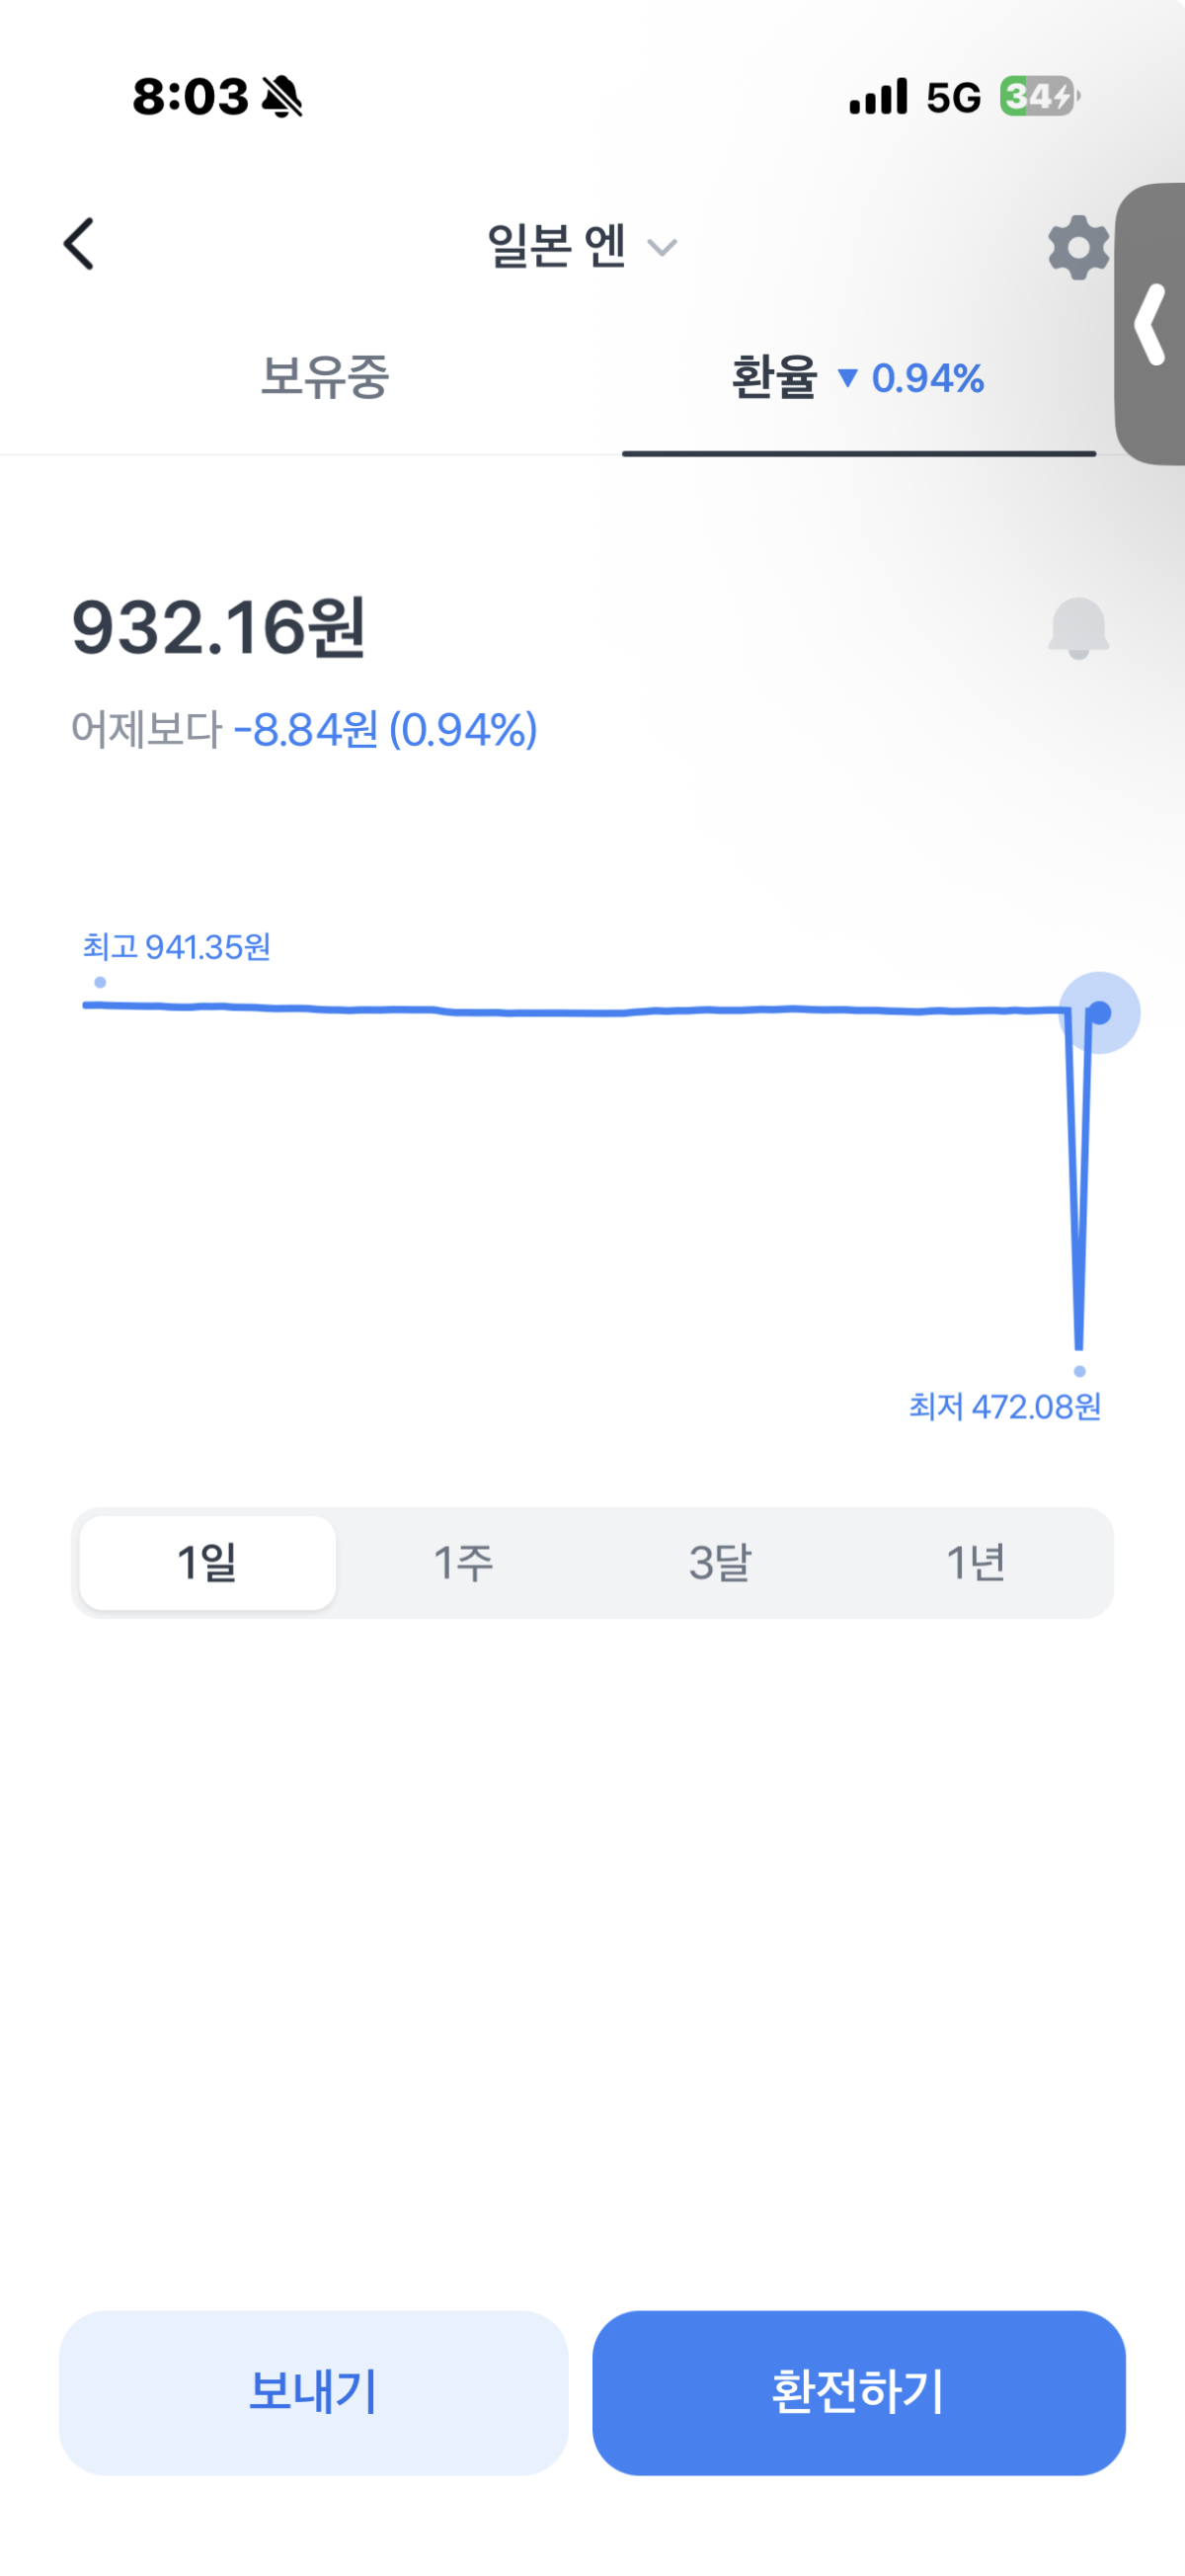Open the 보유중 tab
This screenshot has width=1185, height=2576.
(324, 378)
